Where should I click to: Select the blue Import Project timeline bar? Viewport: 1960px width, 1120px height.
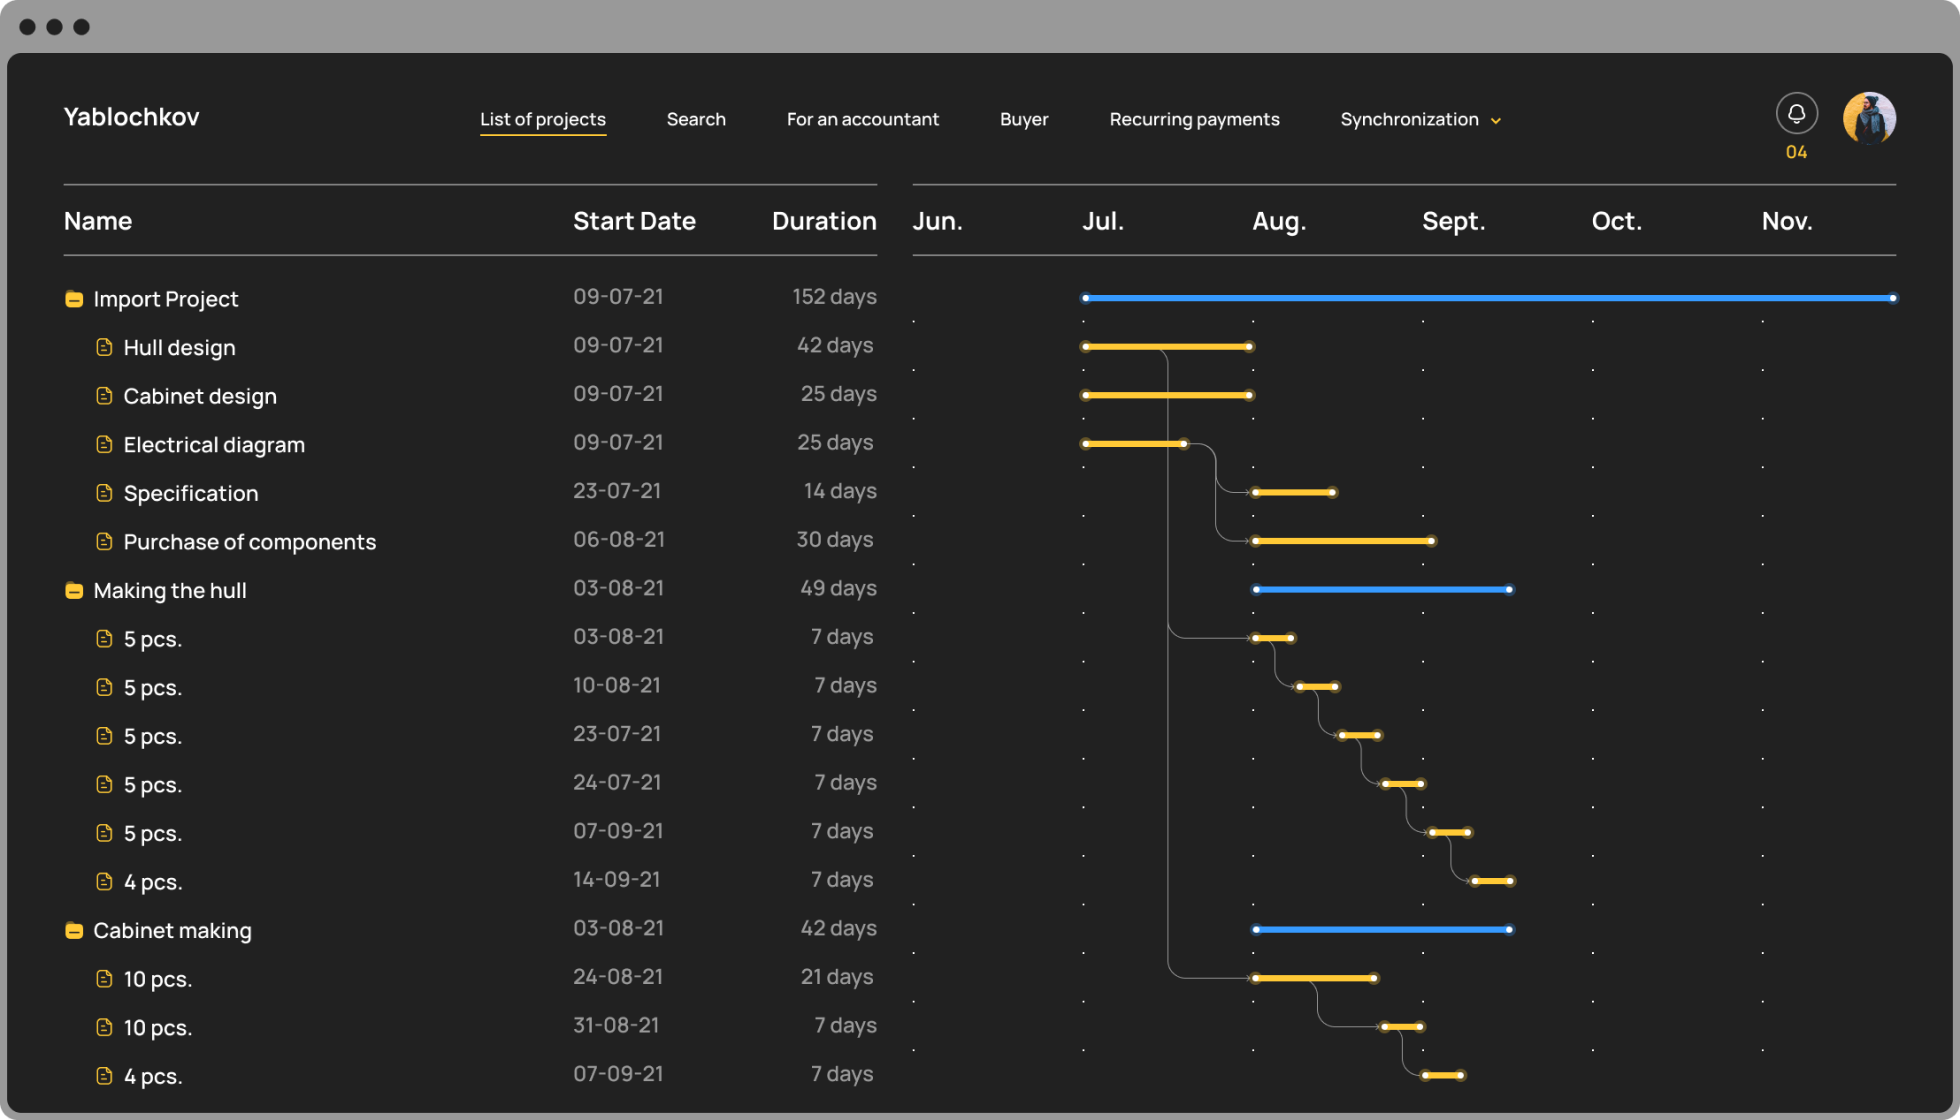(x=1489, y=298)
